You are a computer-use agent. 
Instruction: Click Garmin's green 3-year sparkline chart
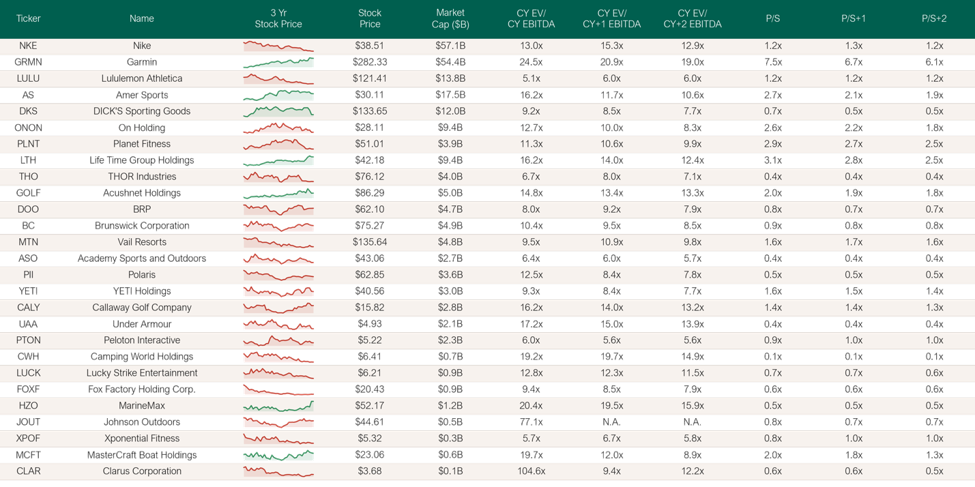click(x=279, y=62)
